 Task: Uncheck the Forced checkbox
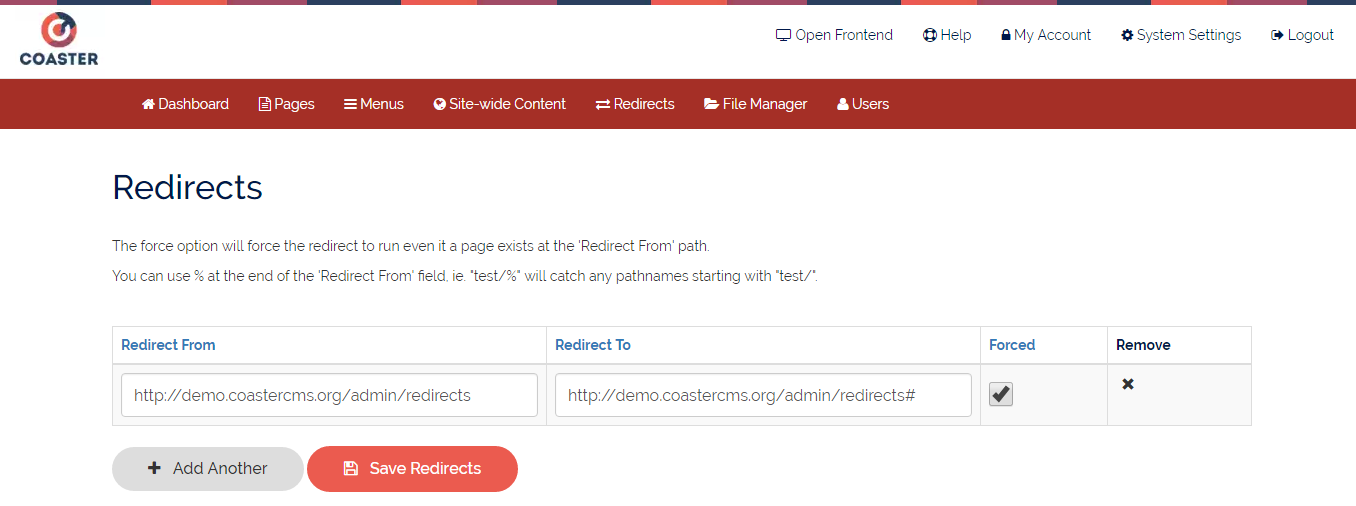[1001, 394]
